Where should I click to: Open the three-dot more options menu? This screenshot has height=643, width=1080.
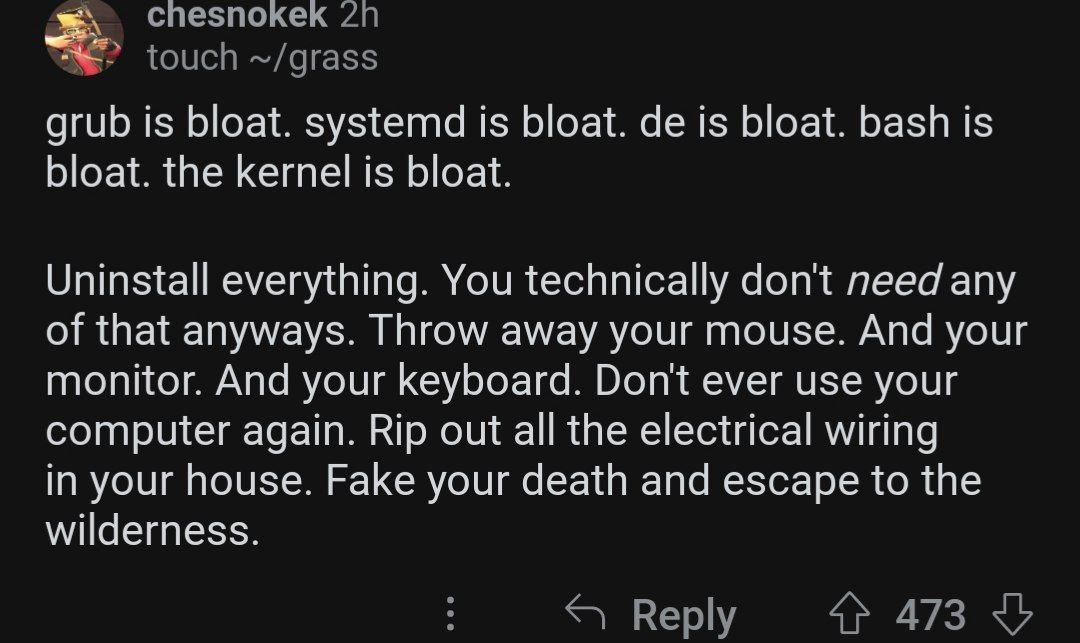coord(450,611)
